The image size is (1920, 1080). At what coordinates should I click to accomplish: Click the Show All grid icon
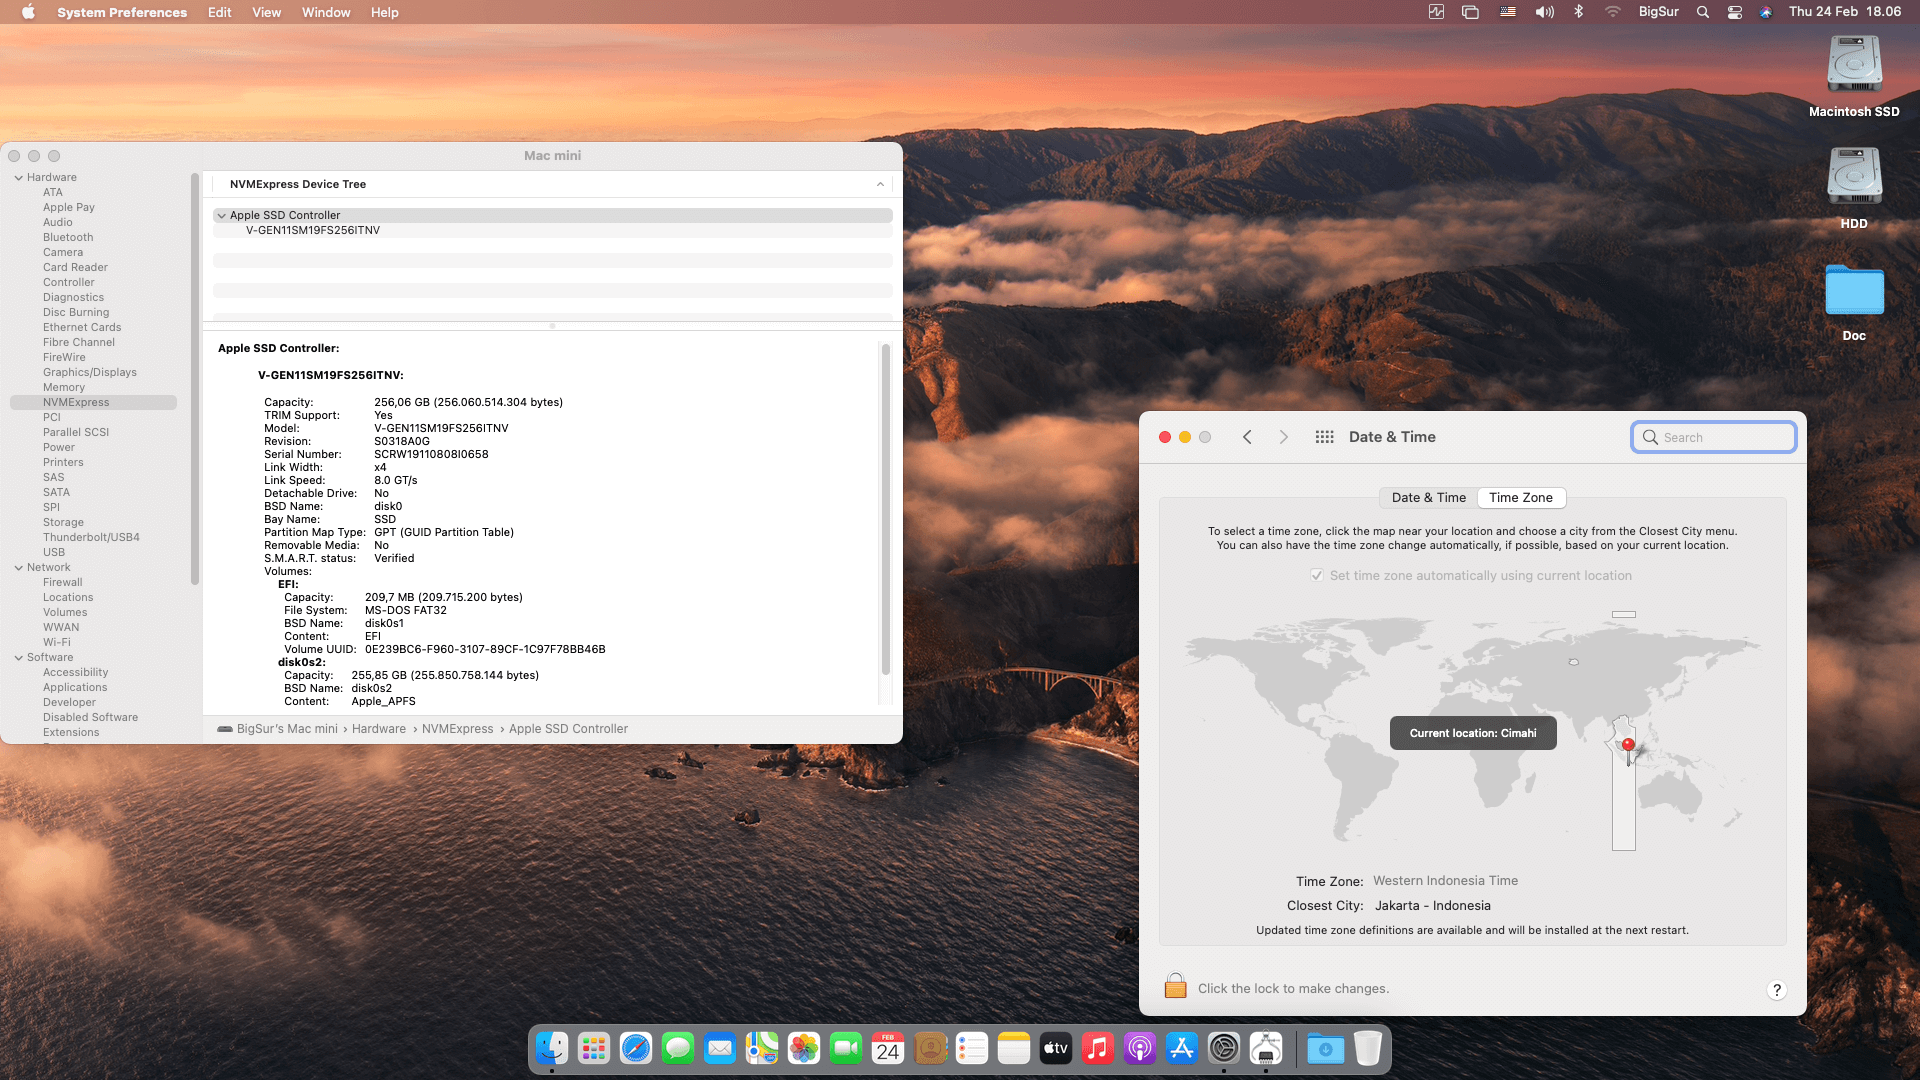coord(1324,437)
